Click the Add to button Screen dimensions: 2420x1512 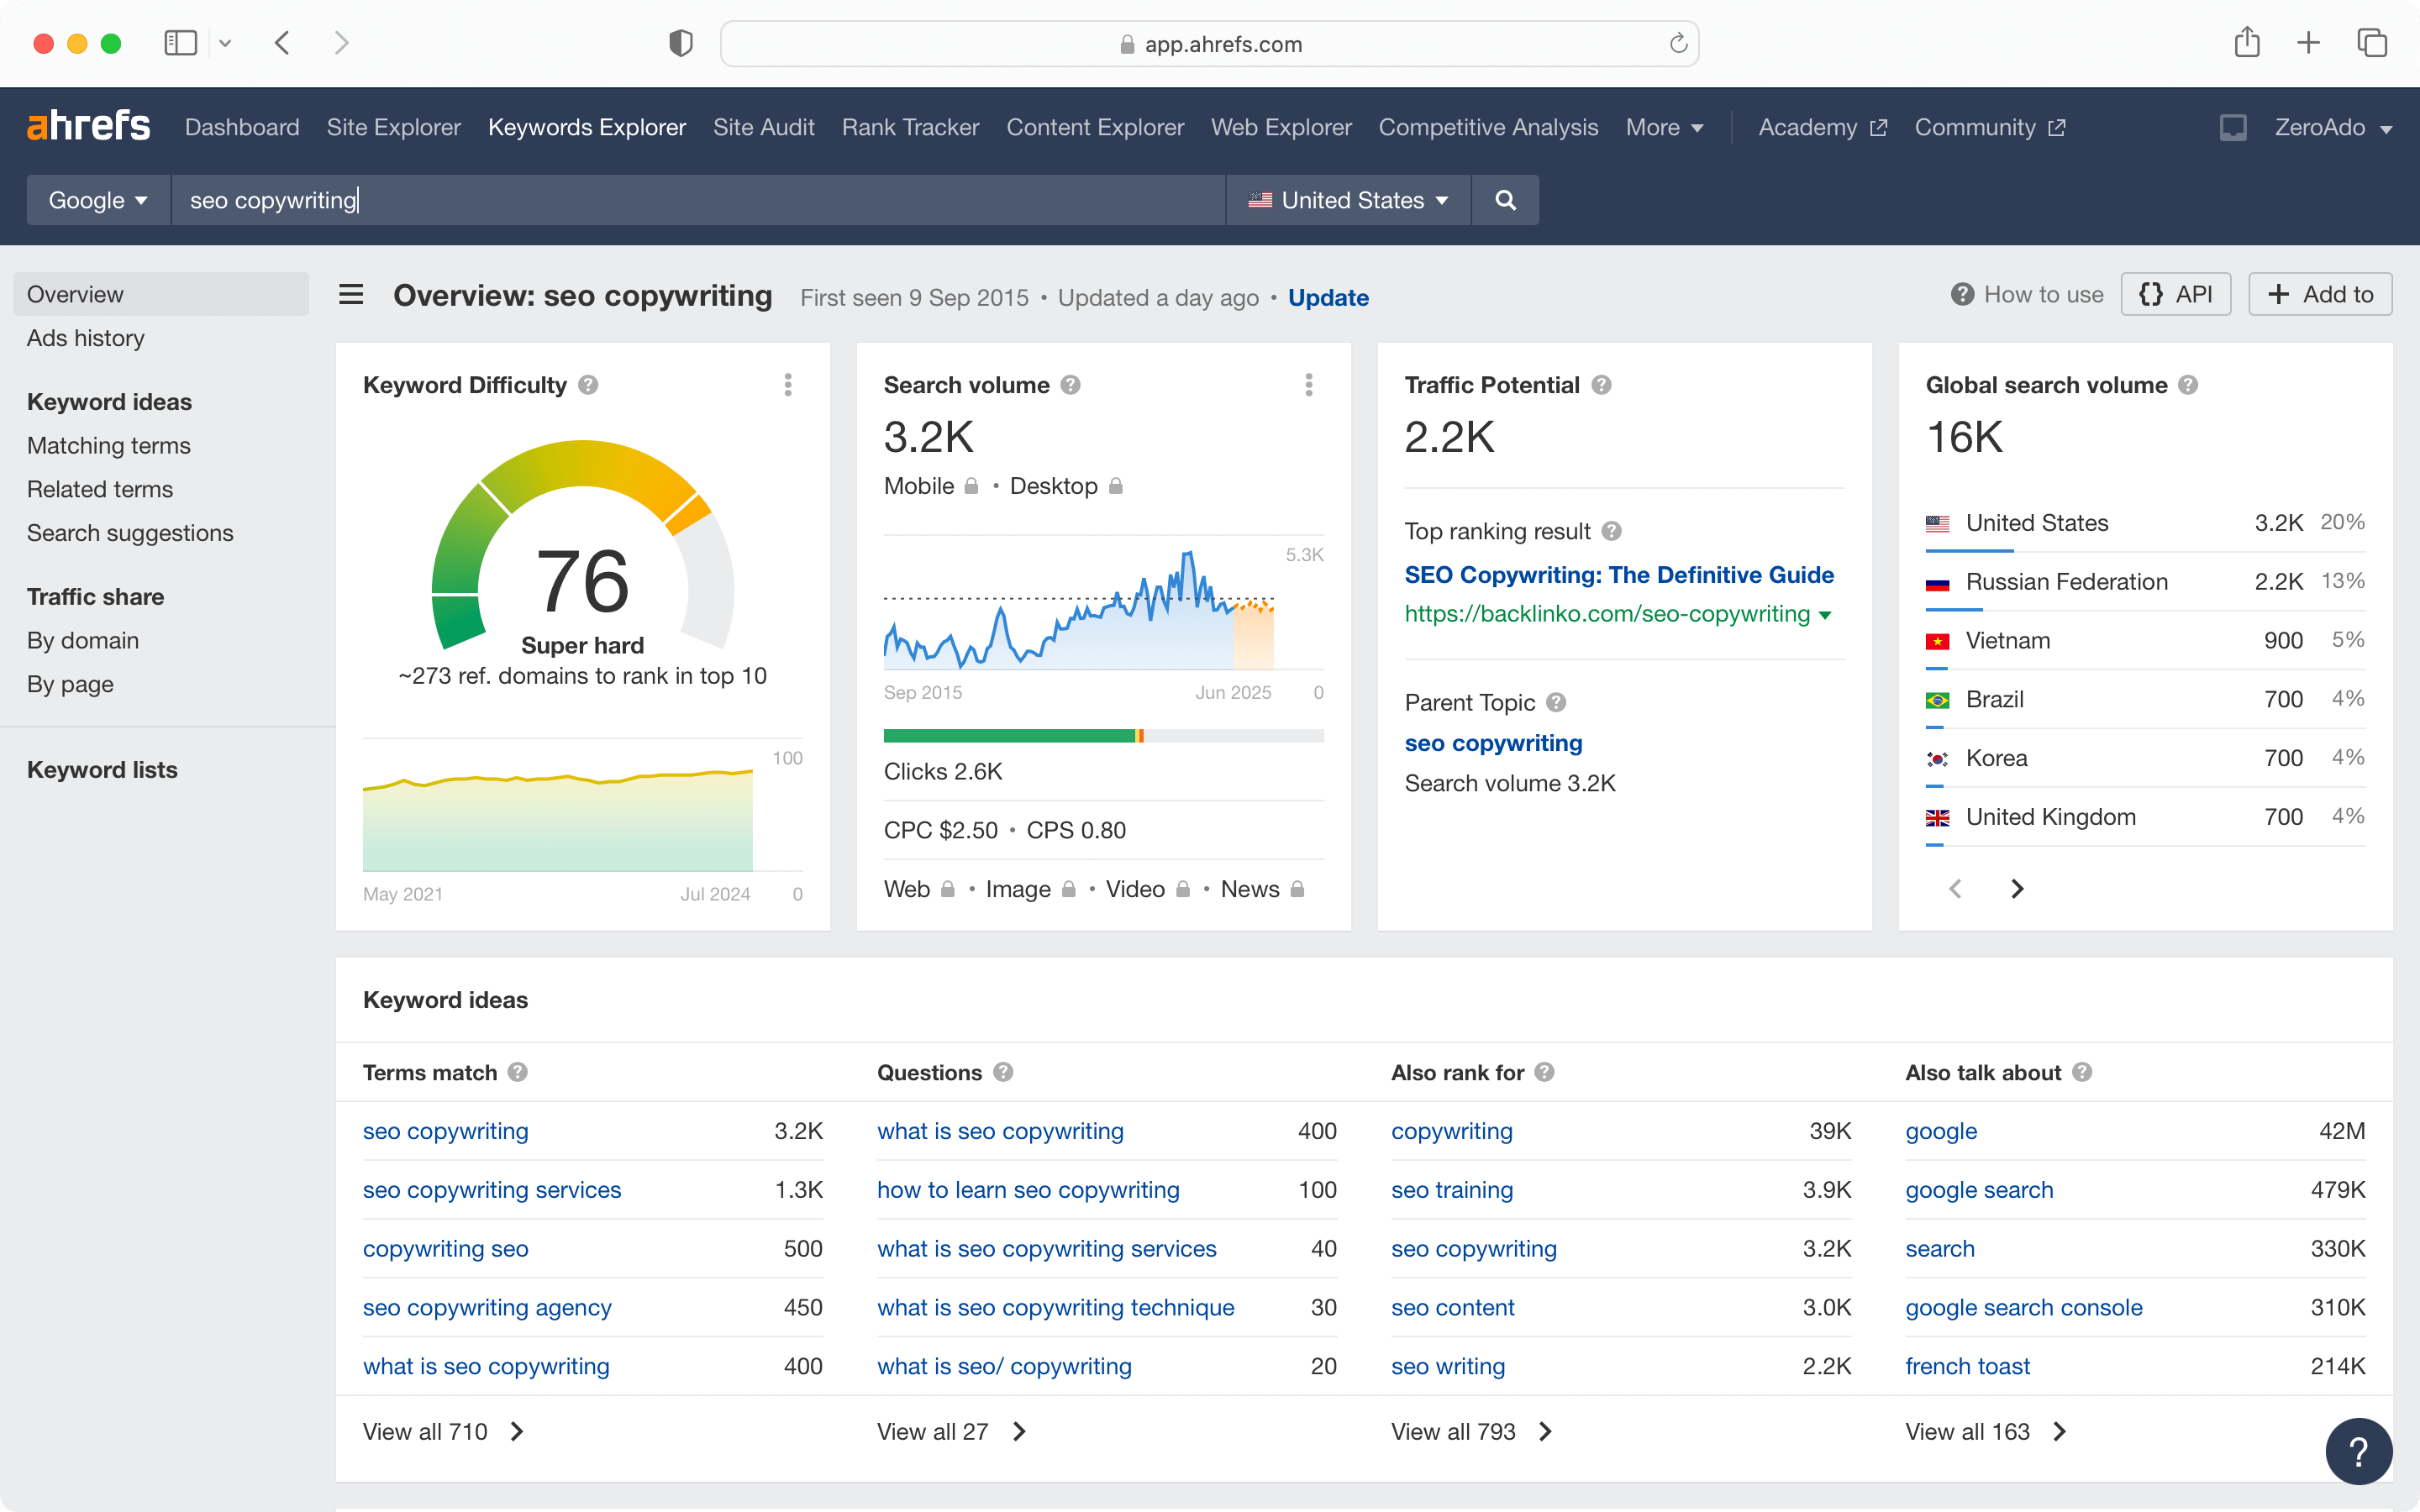pos(2320,294)
